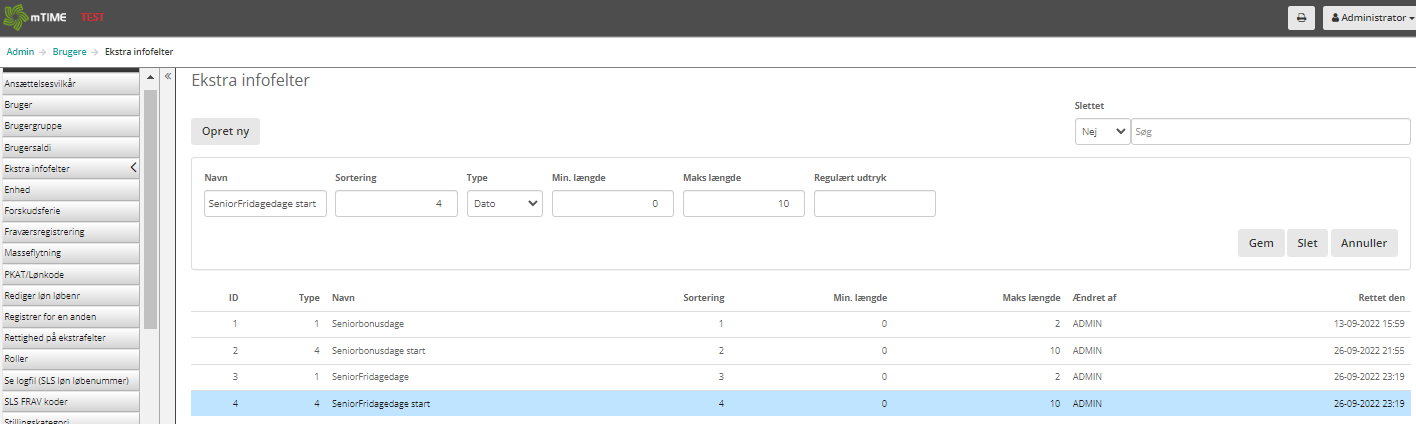Open the Administrator user menu

(x=1368, y=18)
